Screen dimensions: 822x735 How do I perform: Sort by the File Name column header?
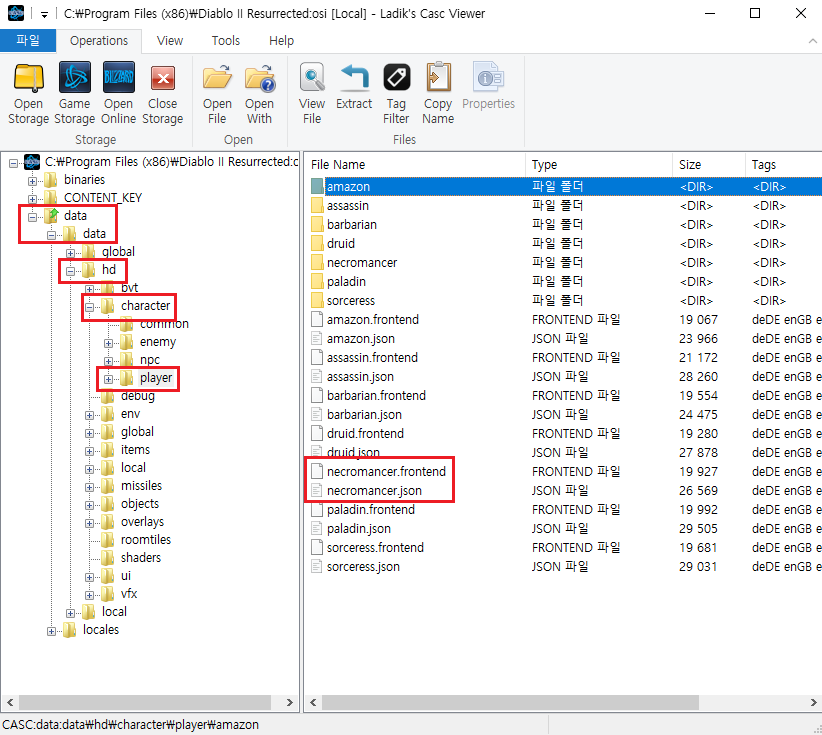[x=415, y=164]
